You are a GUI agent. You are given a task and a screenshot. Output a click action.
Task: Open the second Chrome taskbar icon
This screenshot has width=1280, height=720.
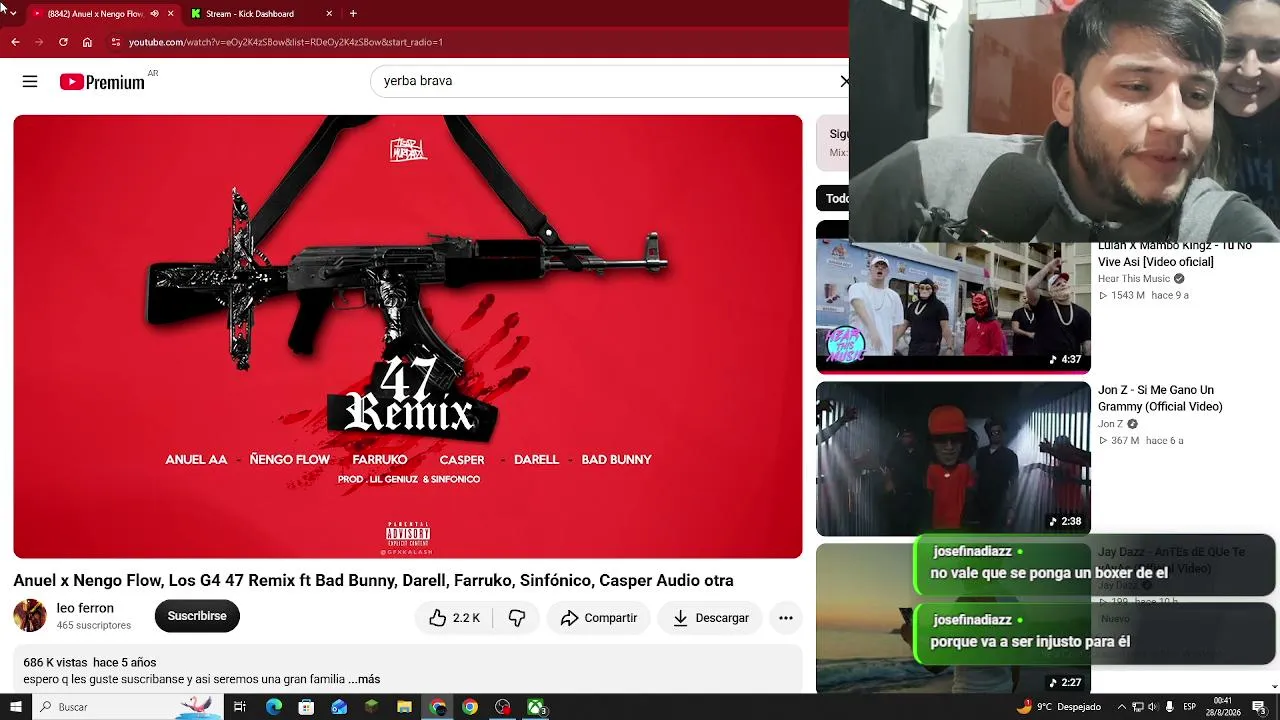coord(470,707)
